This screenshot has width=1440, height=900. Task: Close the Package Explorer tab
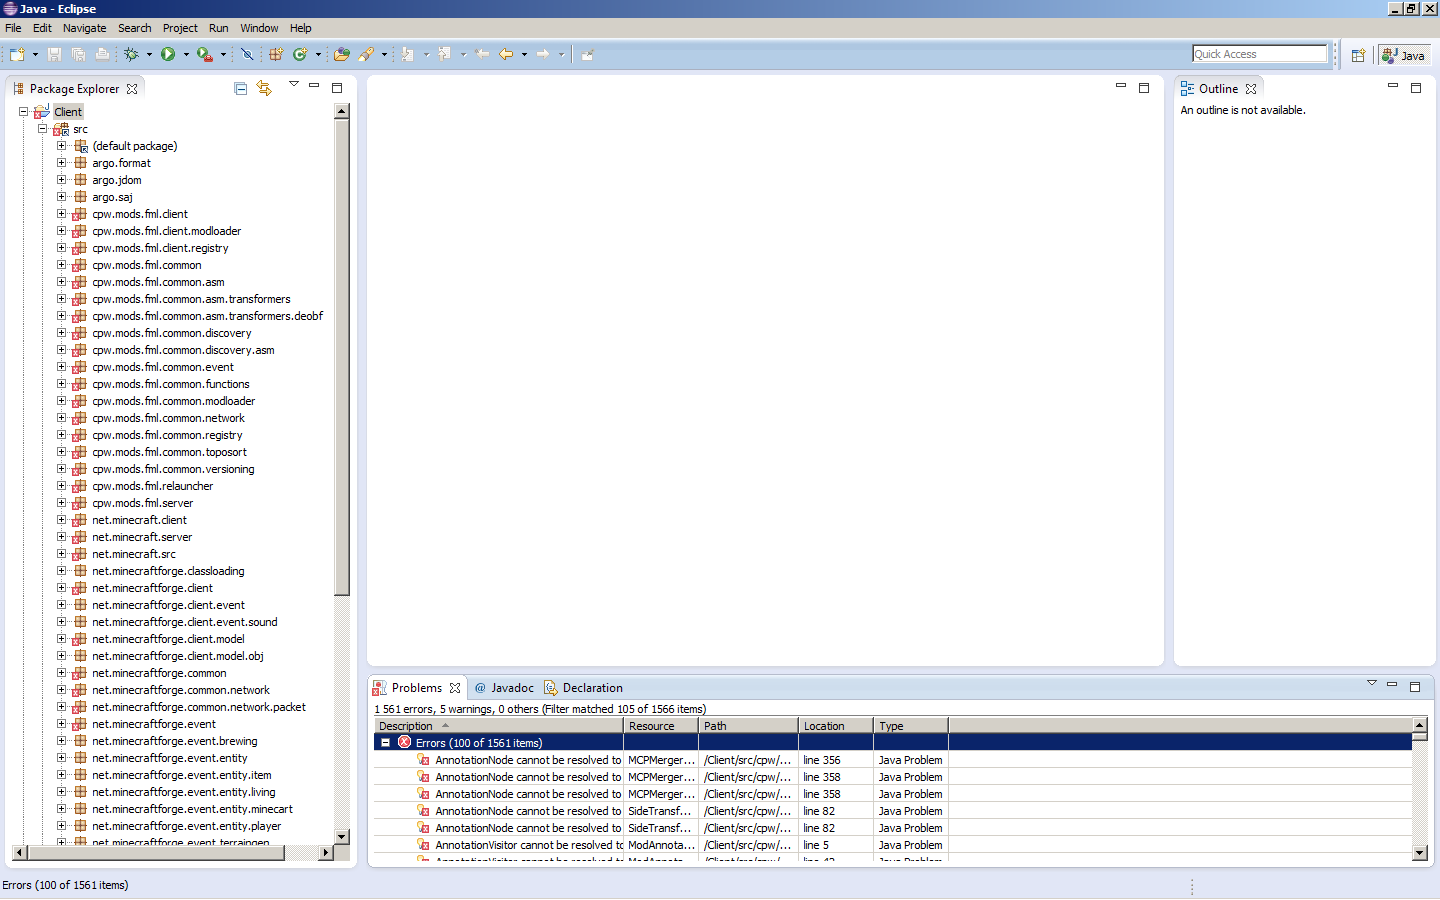coord(132,89)
